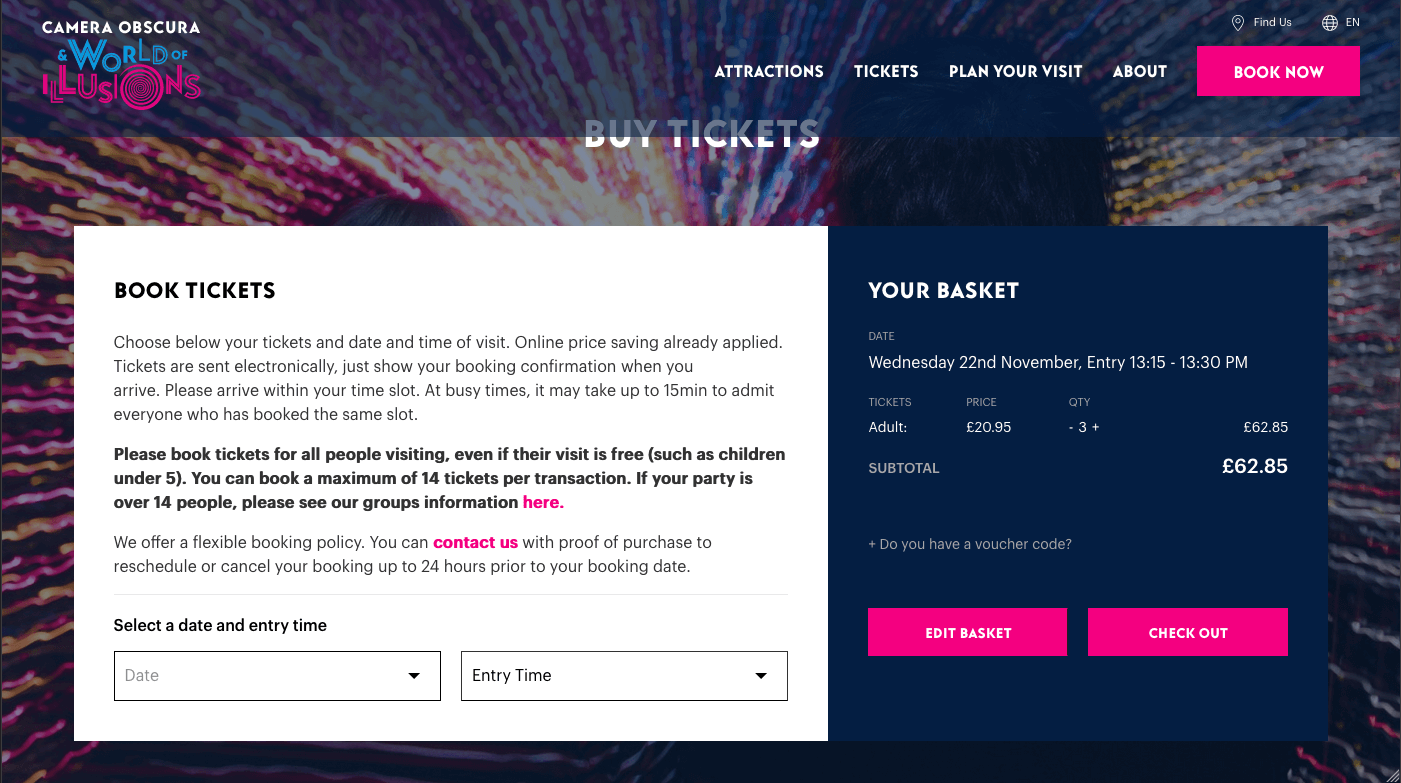Proceed with the Check Out button
Image resolution: width=1401 pixels, height=783 pixels.
[1187, 633]
